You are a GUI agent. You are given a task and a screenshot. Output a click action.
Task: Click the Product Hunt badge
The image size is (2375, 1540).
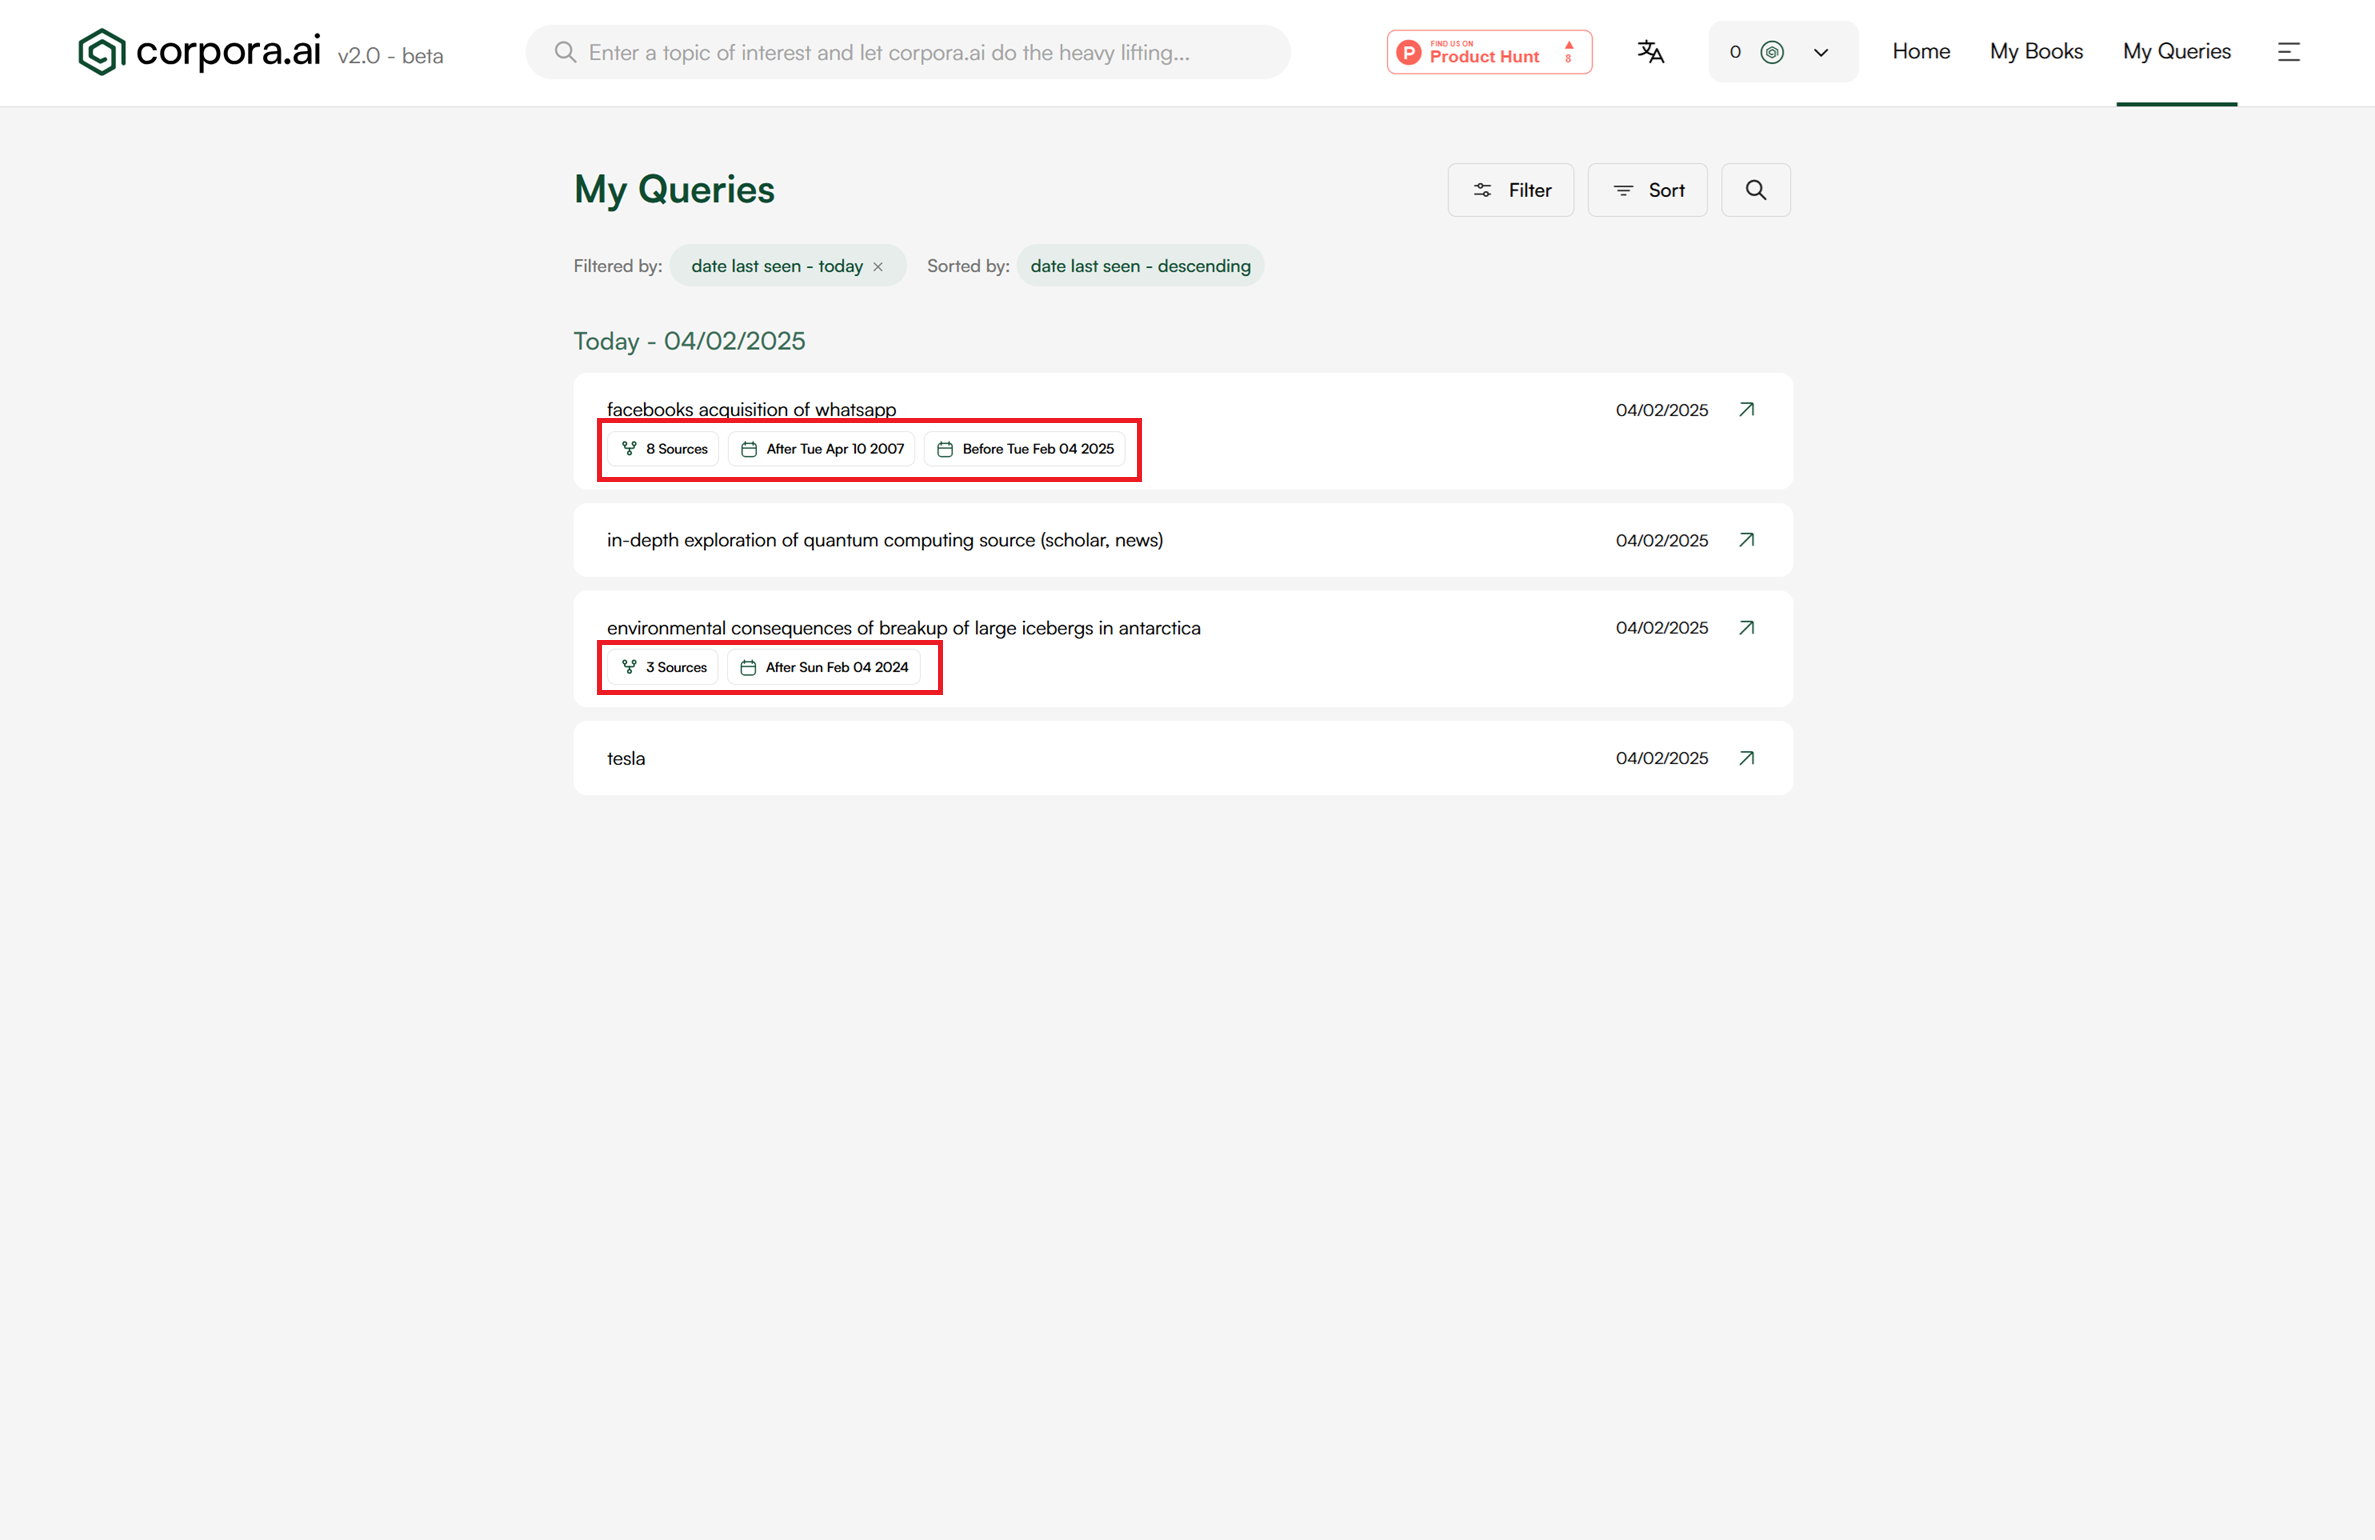(x=1488, y=52)
